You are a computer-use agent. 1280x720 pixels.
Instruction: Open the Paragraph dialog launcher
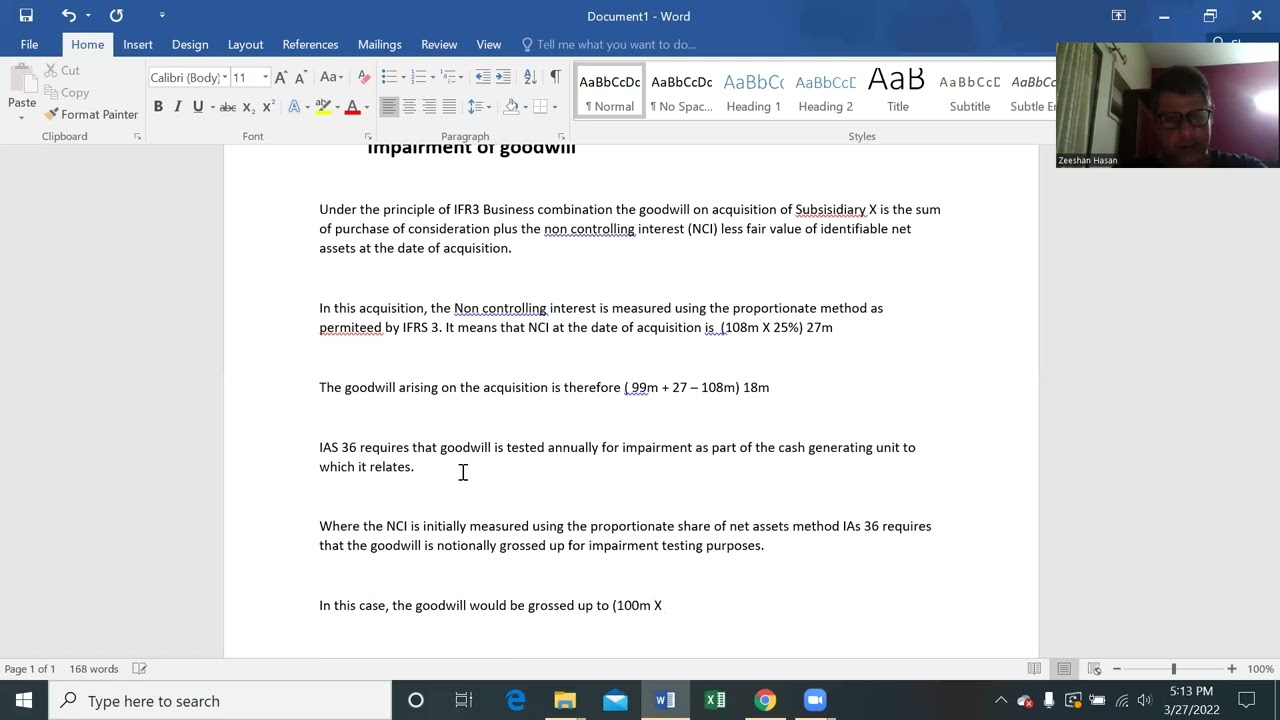click(561, 136)
